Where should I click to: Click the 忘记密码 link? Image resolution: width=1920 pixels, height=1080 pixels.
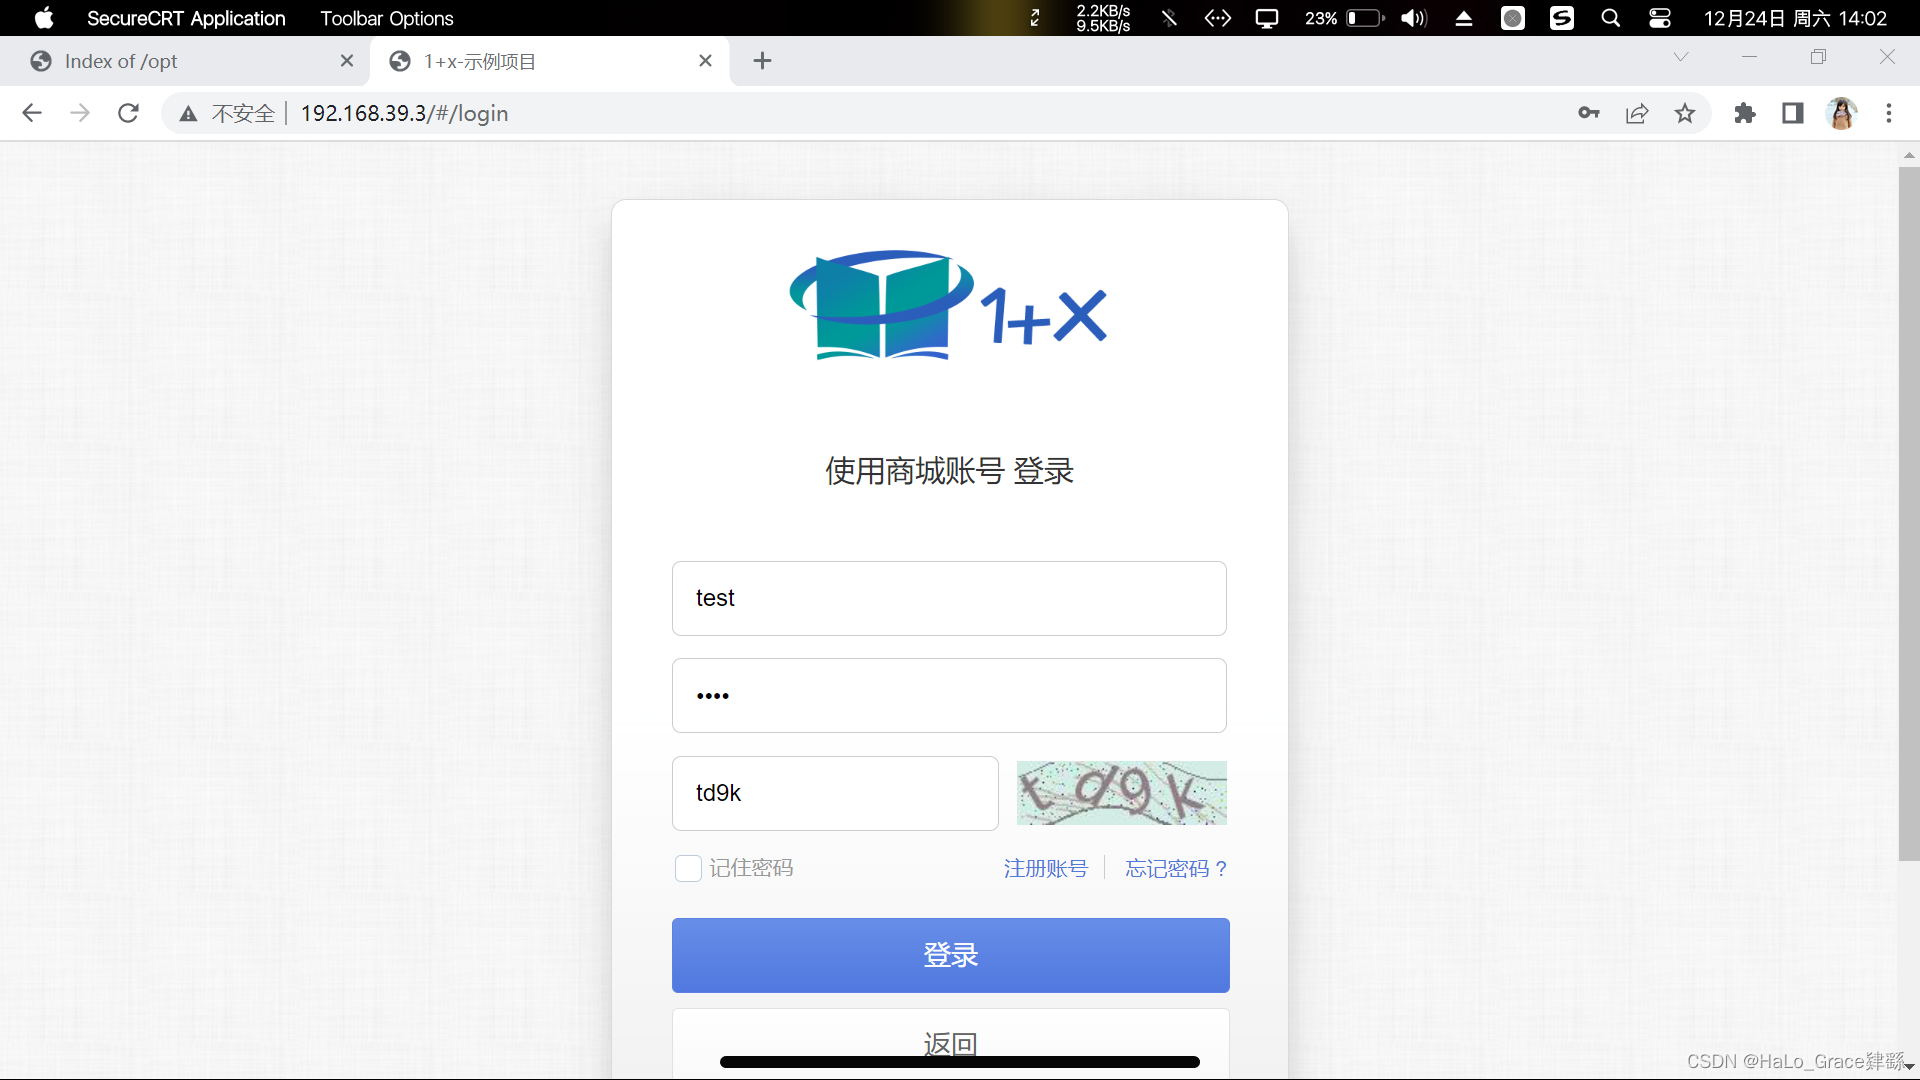pos(1175,868)
